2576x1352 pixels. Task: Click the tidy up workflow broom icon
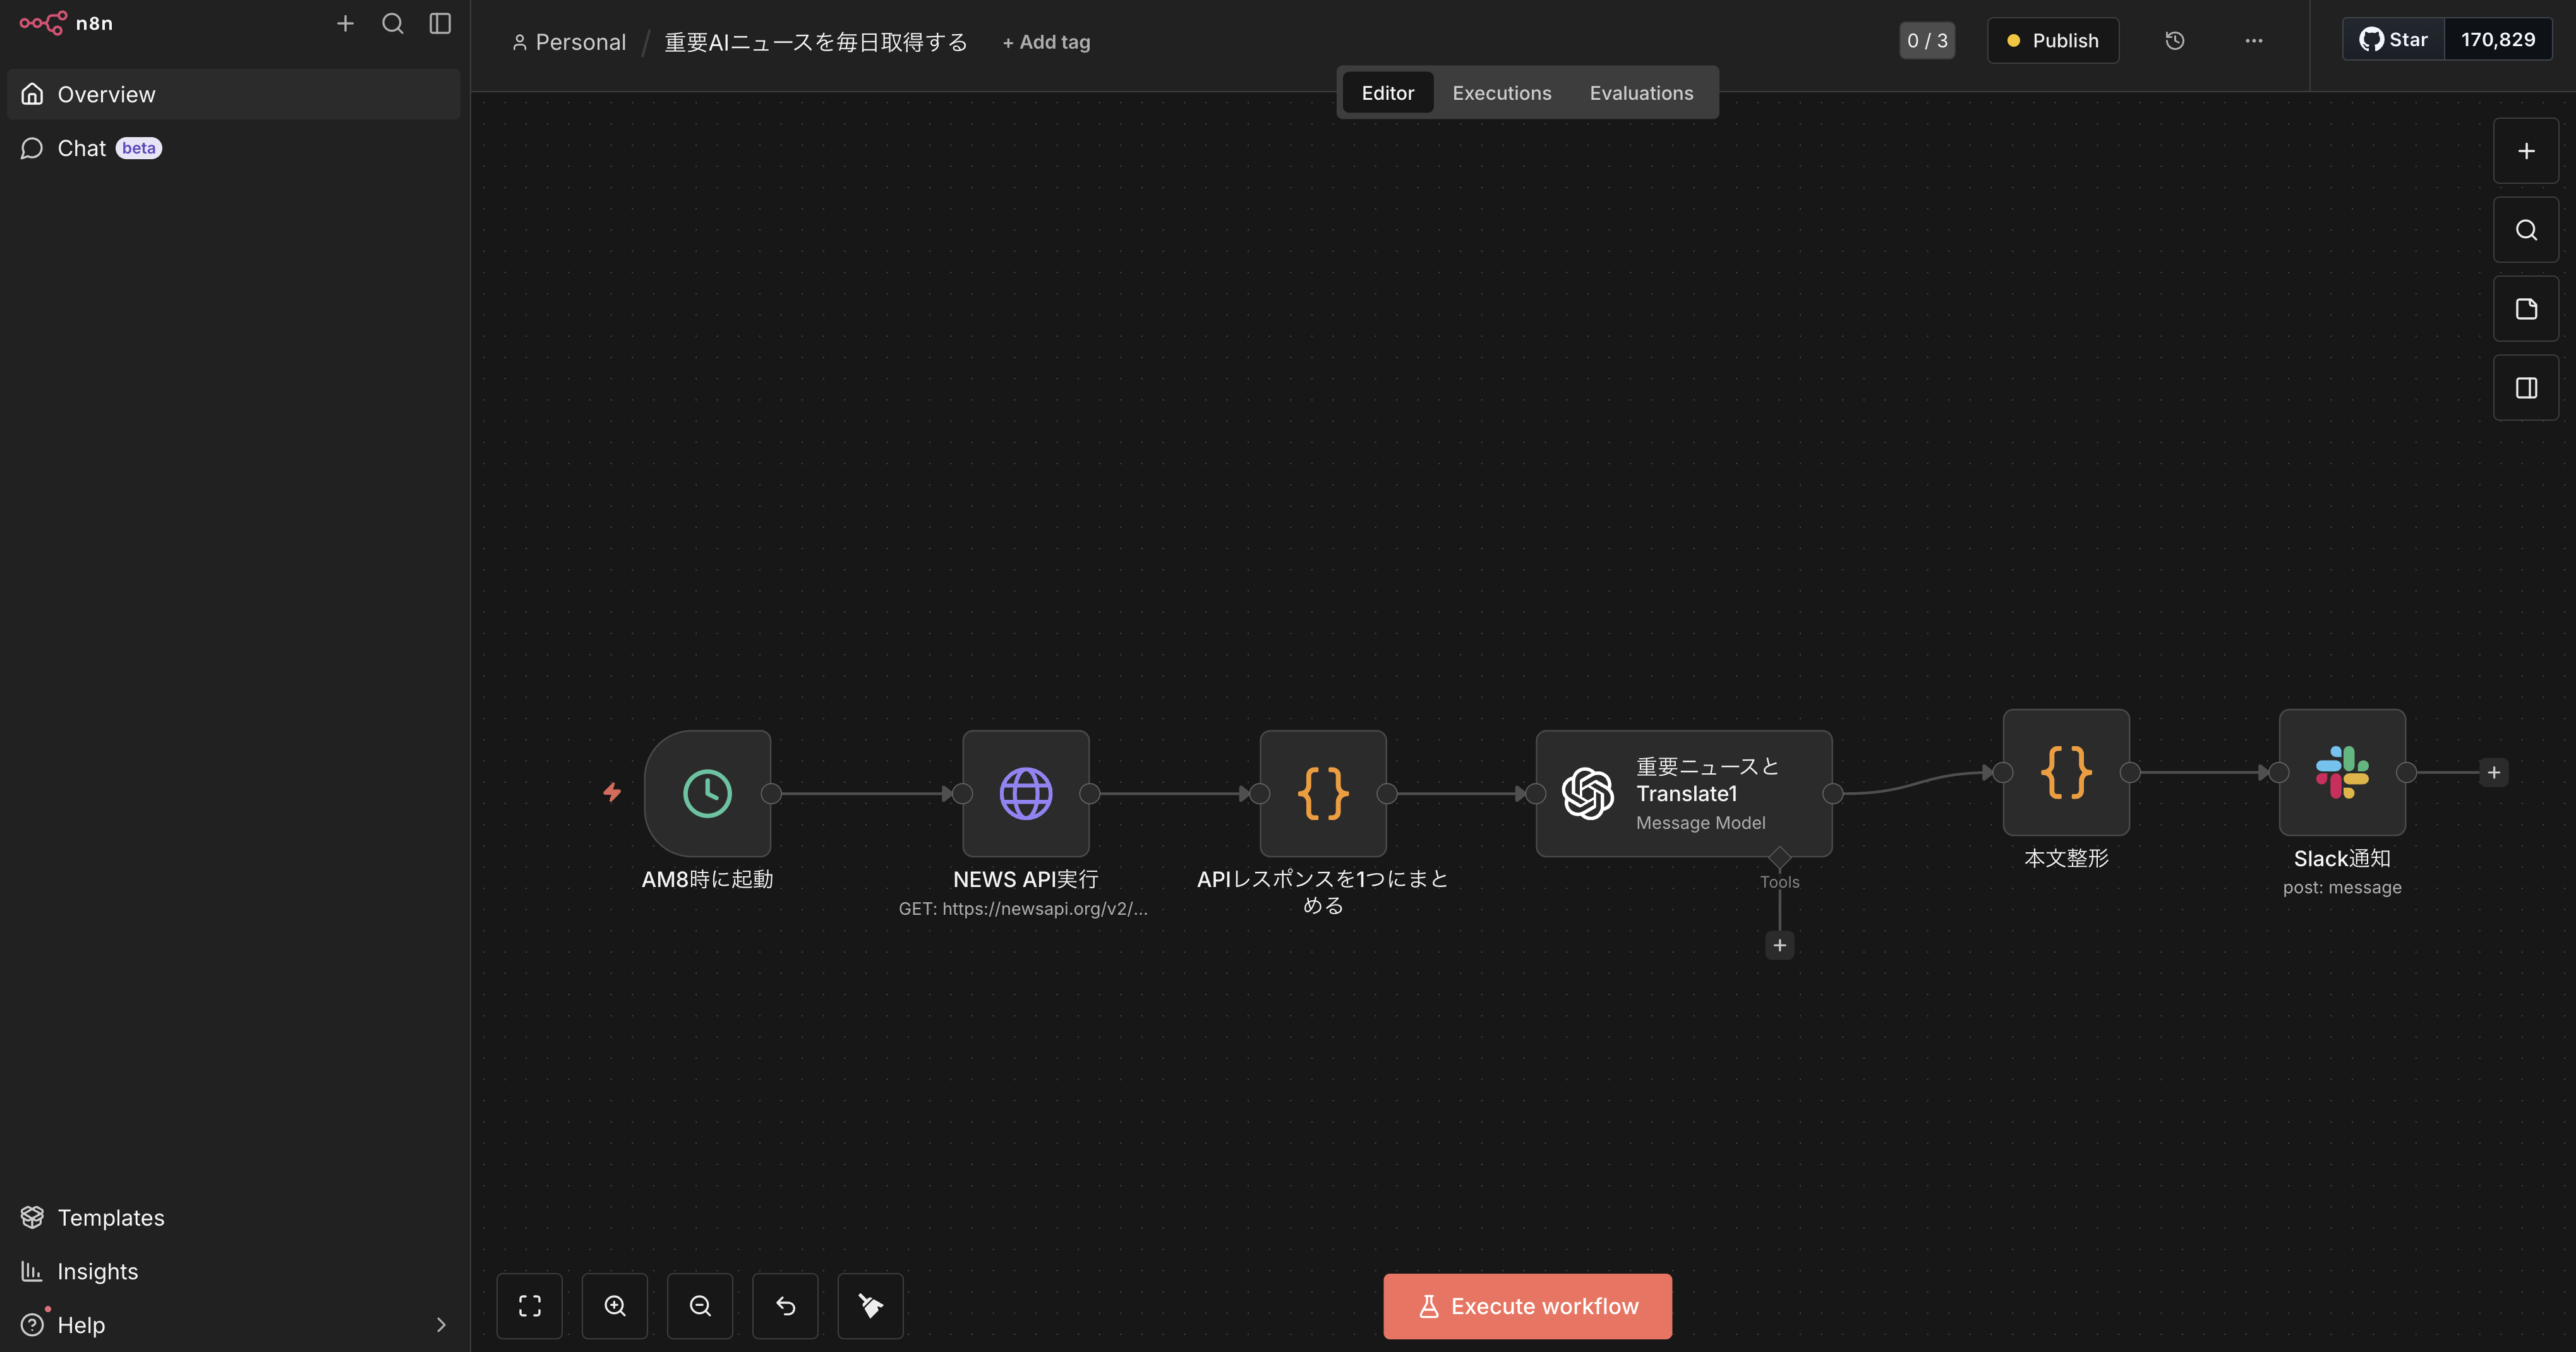tap(870, 1305)
